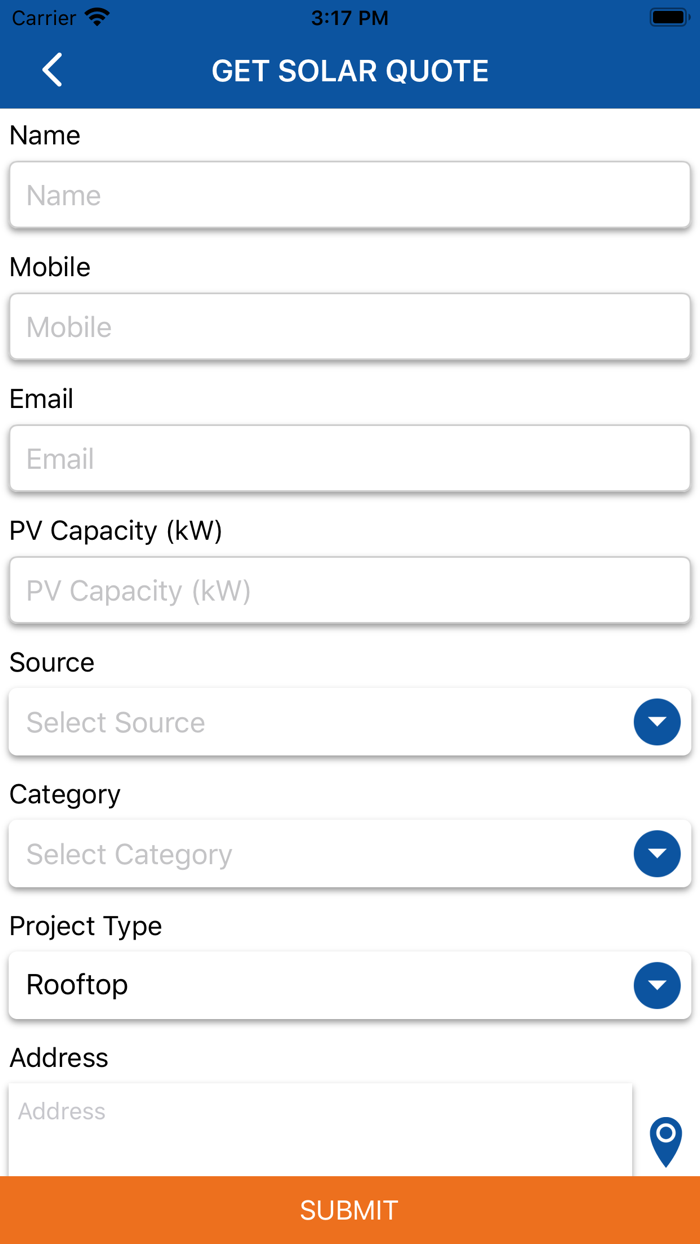Tap the location pin beside Address
This screenshot has width=700, height=1244.
click(x=666, y=1141)
